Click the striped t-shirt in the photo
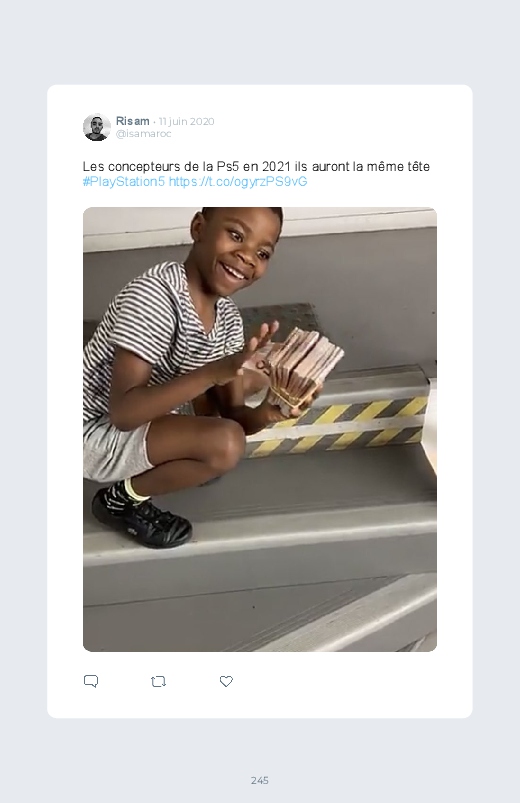 (x=159, y=339)
